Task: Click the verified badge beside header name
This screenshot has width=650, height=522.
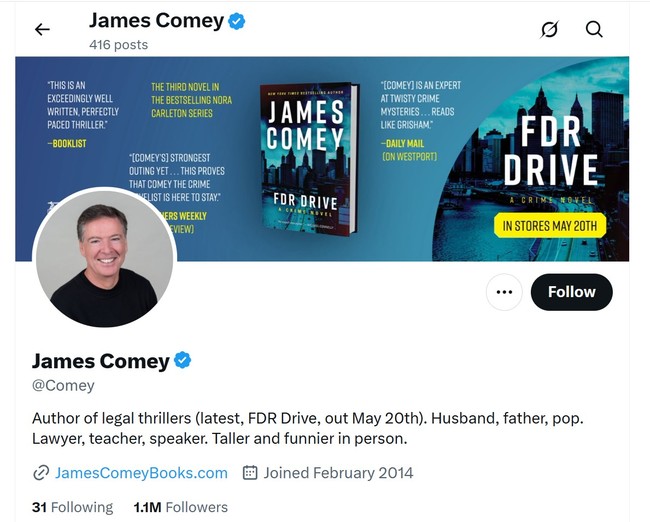Action: click(x=237, y=21)
